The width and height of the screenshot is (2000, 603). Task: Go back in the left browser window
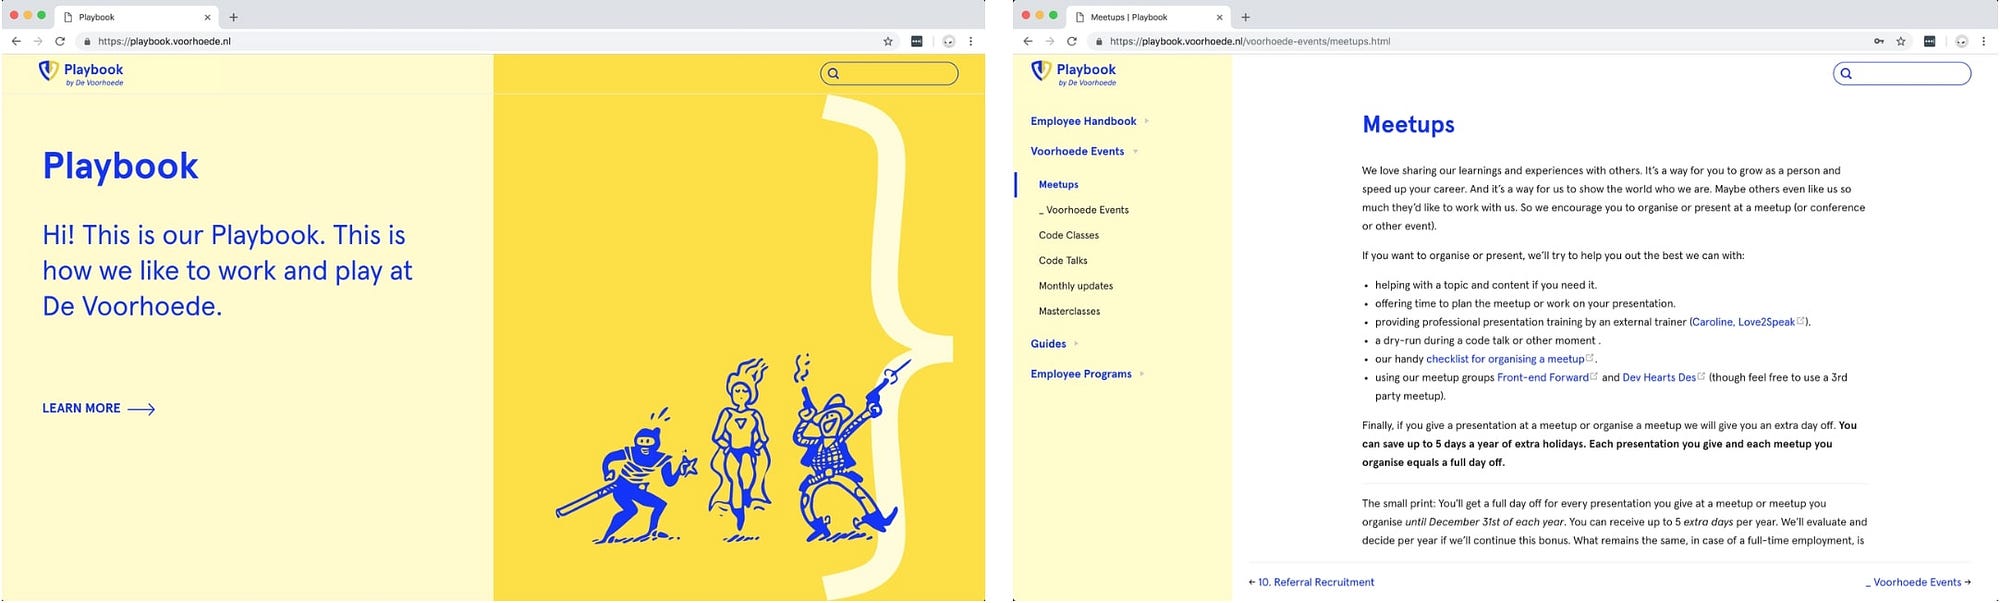tap(16, 41)
